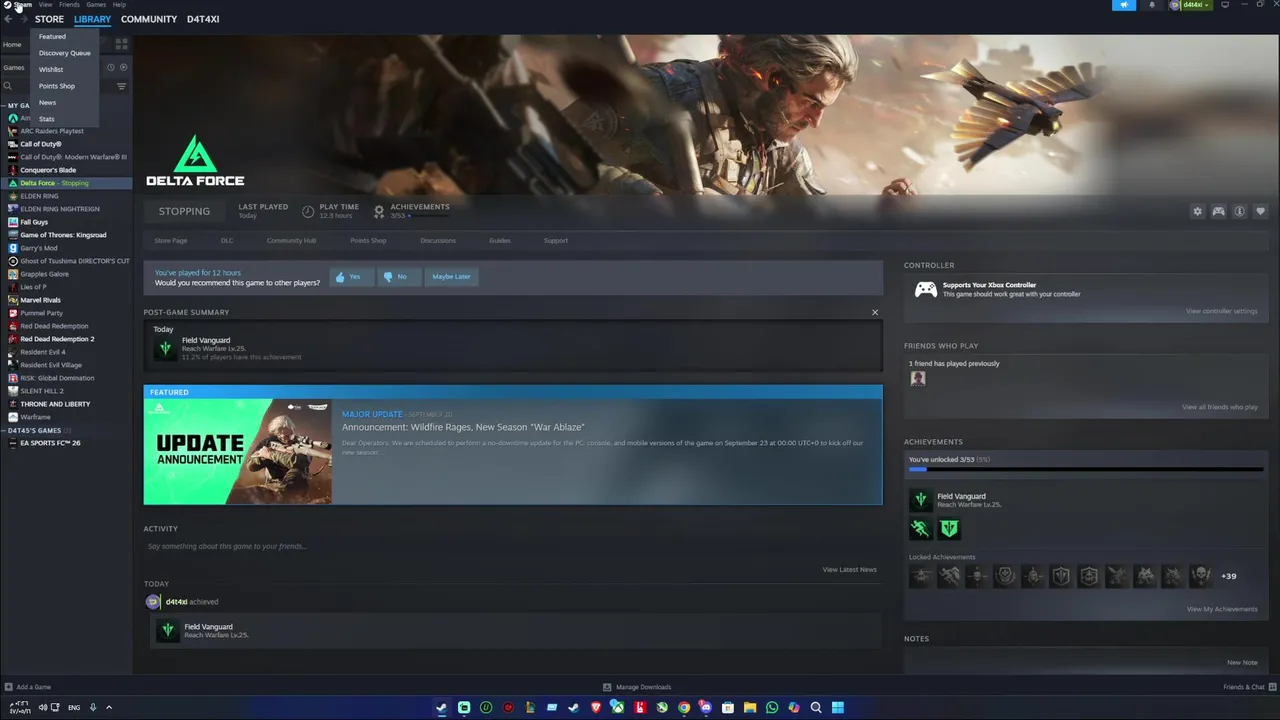Image resolution: width=1280 pixels, height=720 pixels.
Task: Open Friends & Chat
Action: click(1249, 687)
